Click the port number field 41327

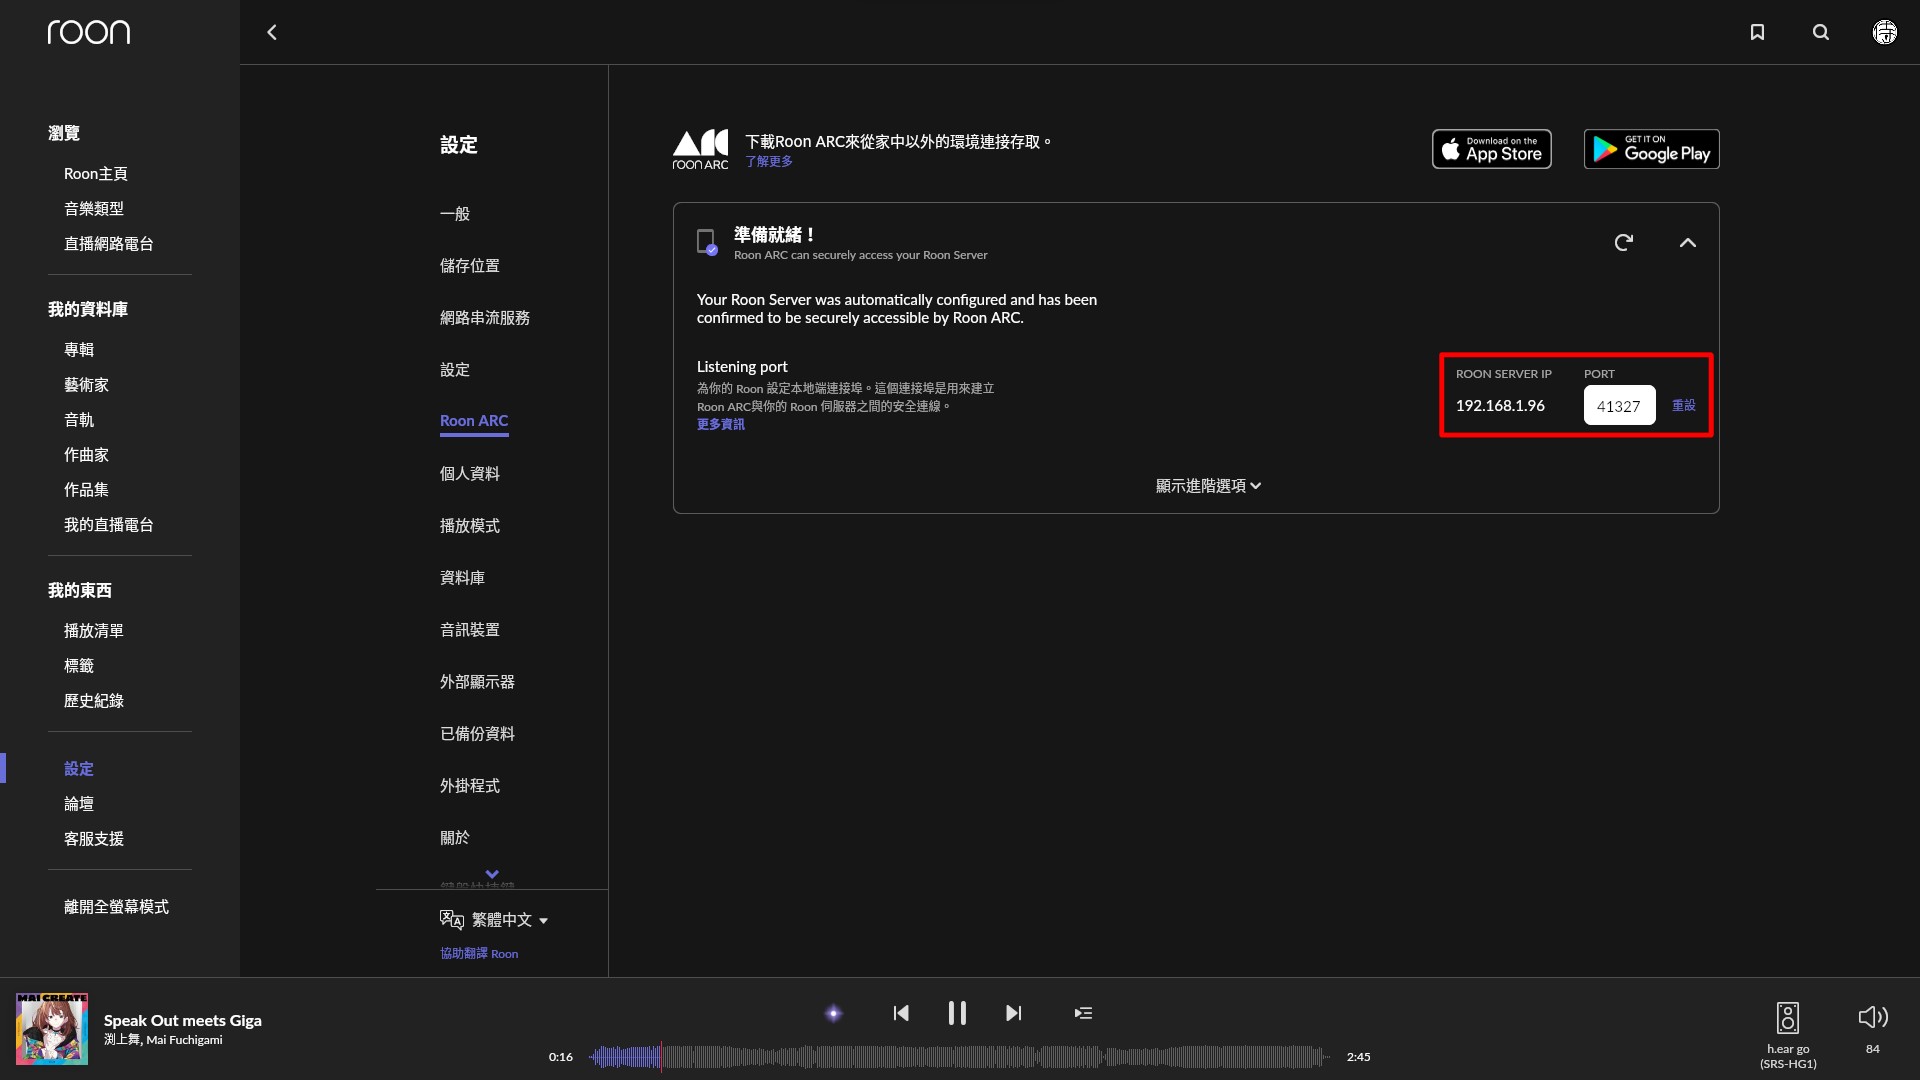point(1619,405)
